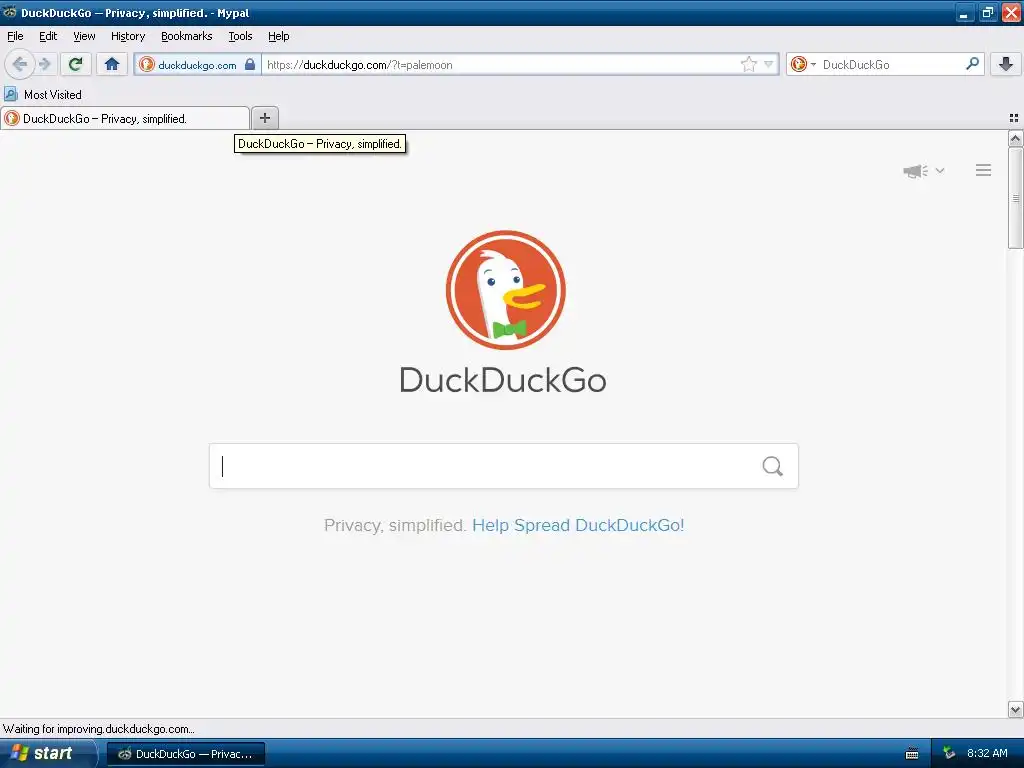Bookmark this page with the star icon

[748, 64]
